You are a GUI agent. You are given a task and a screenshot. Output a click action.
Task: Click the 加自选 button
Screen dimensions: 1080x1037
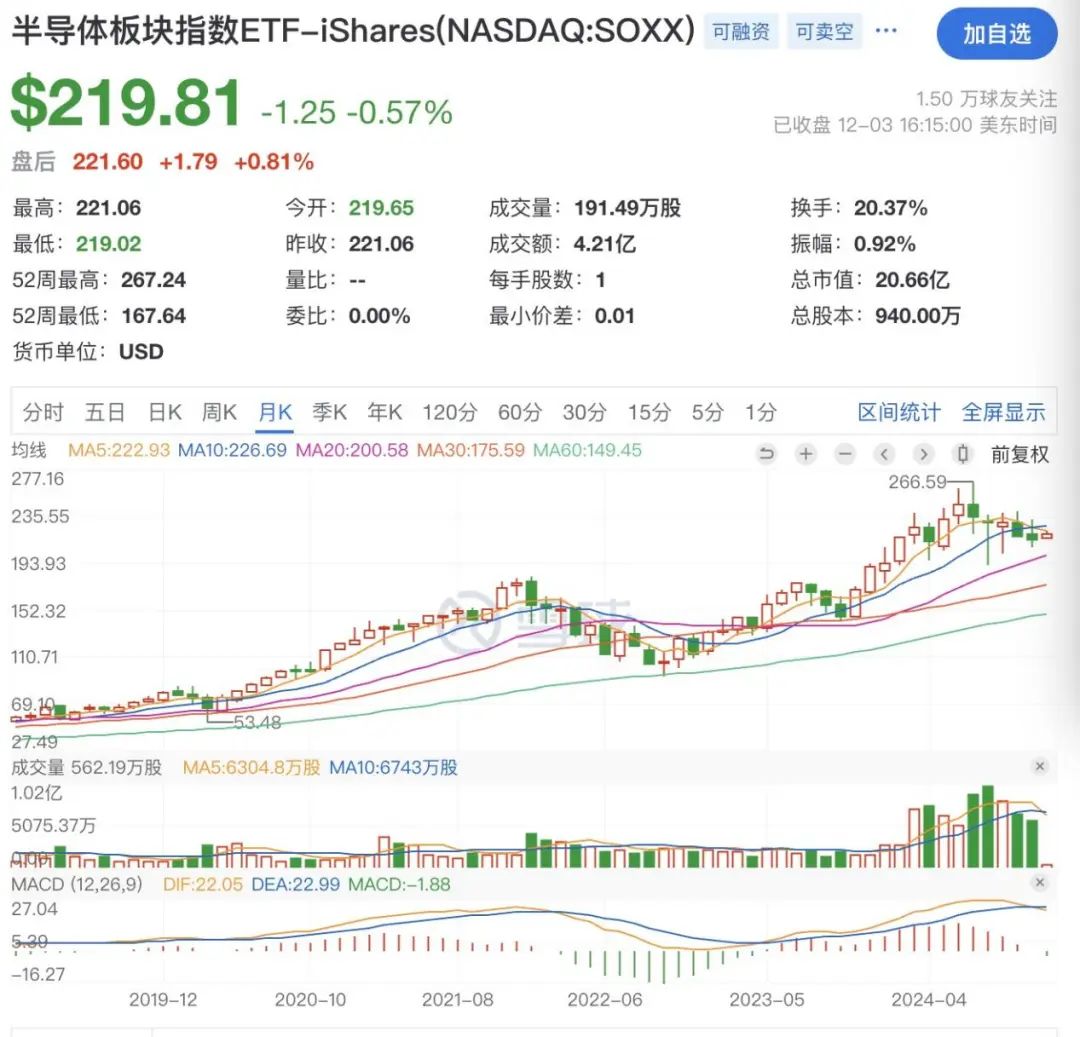[x=997, y=33]
